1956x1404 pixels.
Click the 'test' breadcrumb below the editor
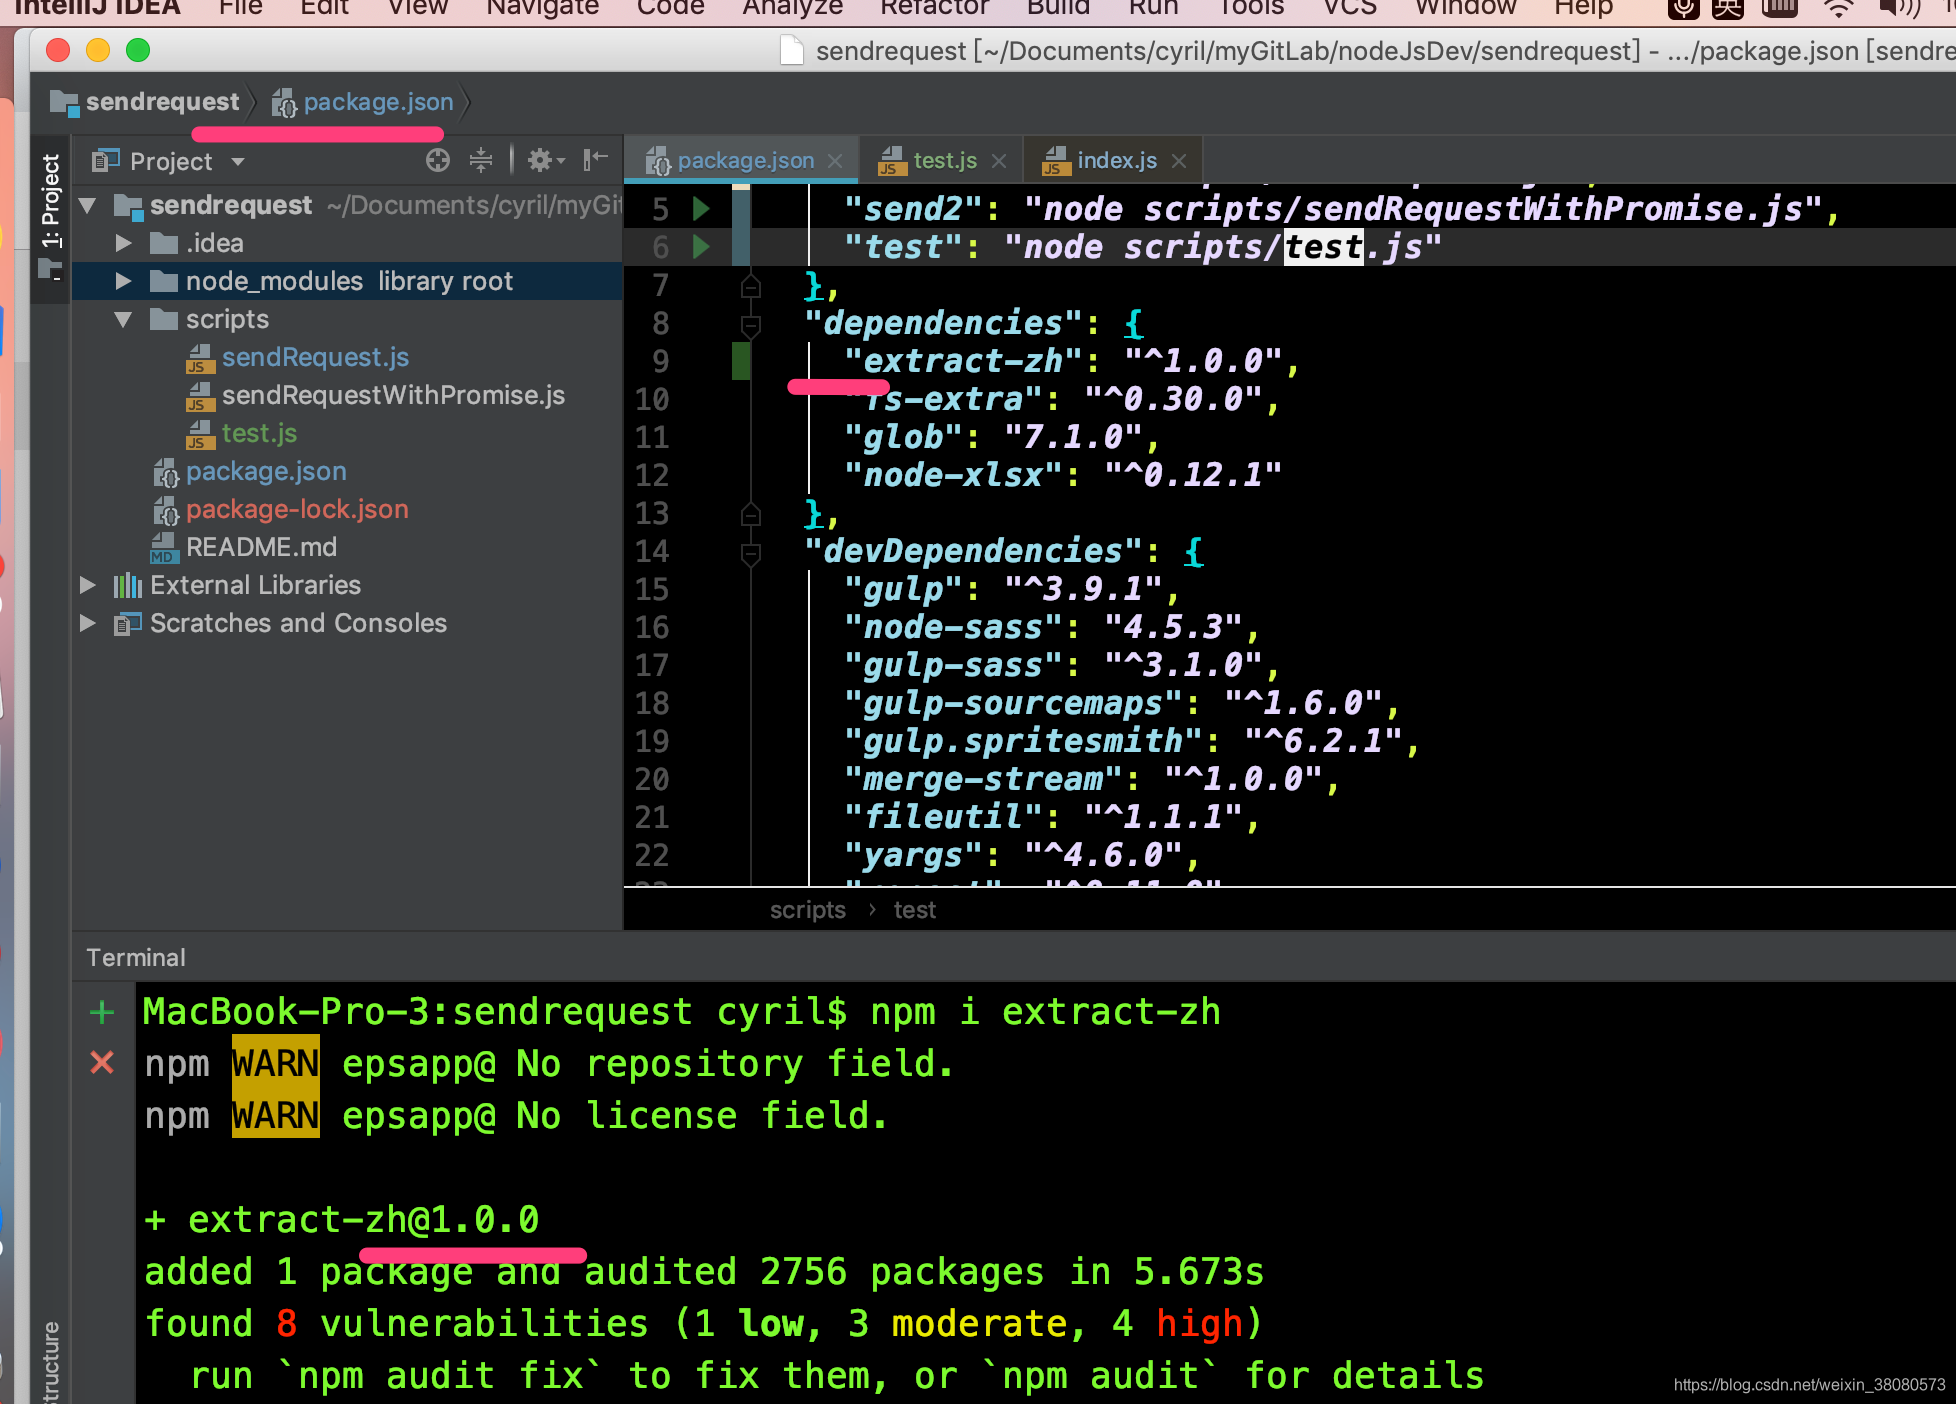point(914,910)
